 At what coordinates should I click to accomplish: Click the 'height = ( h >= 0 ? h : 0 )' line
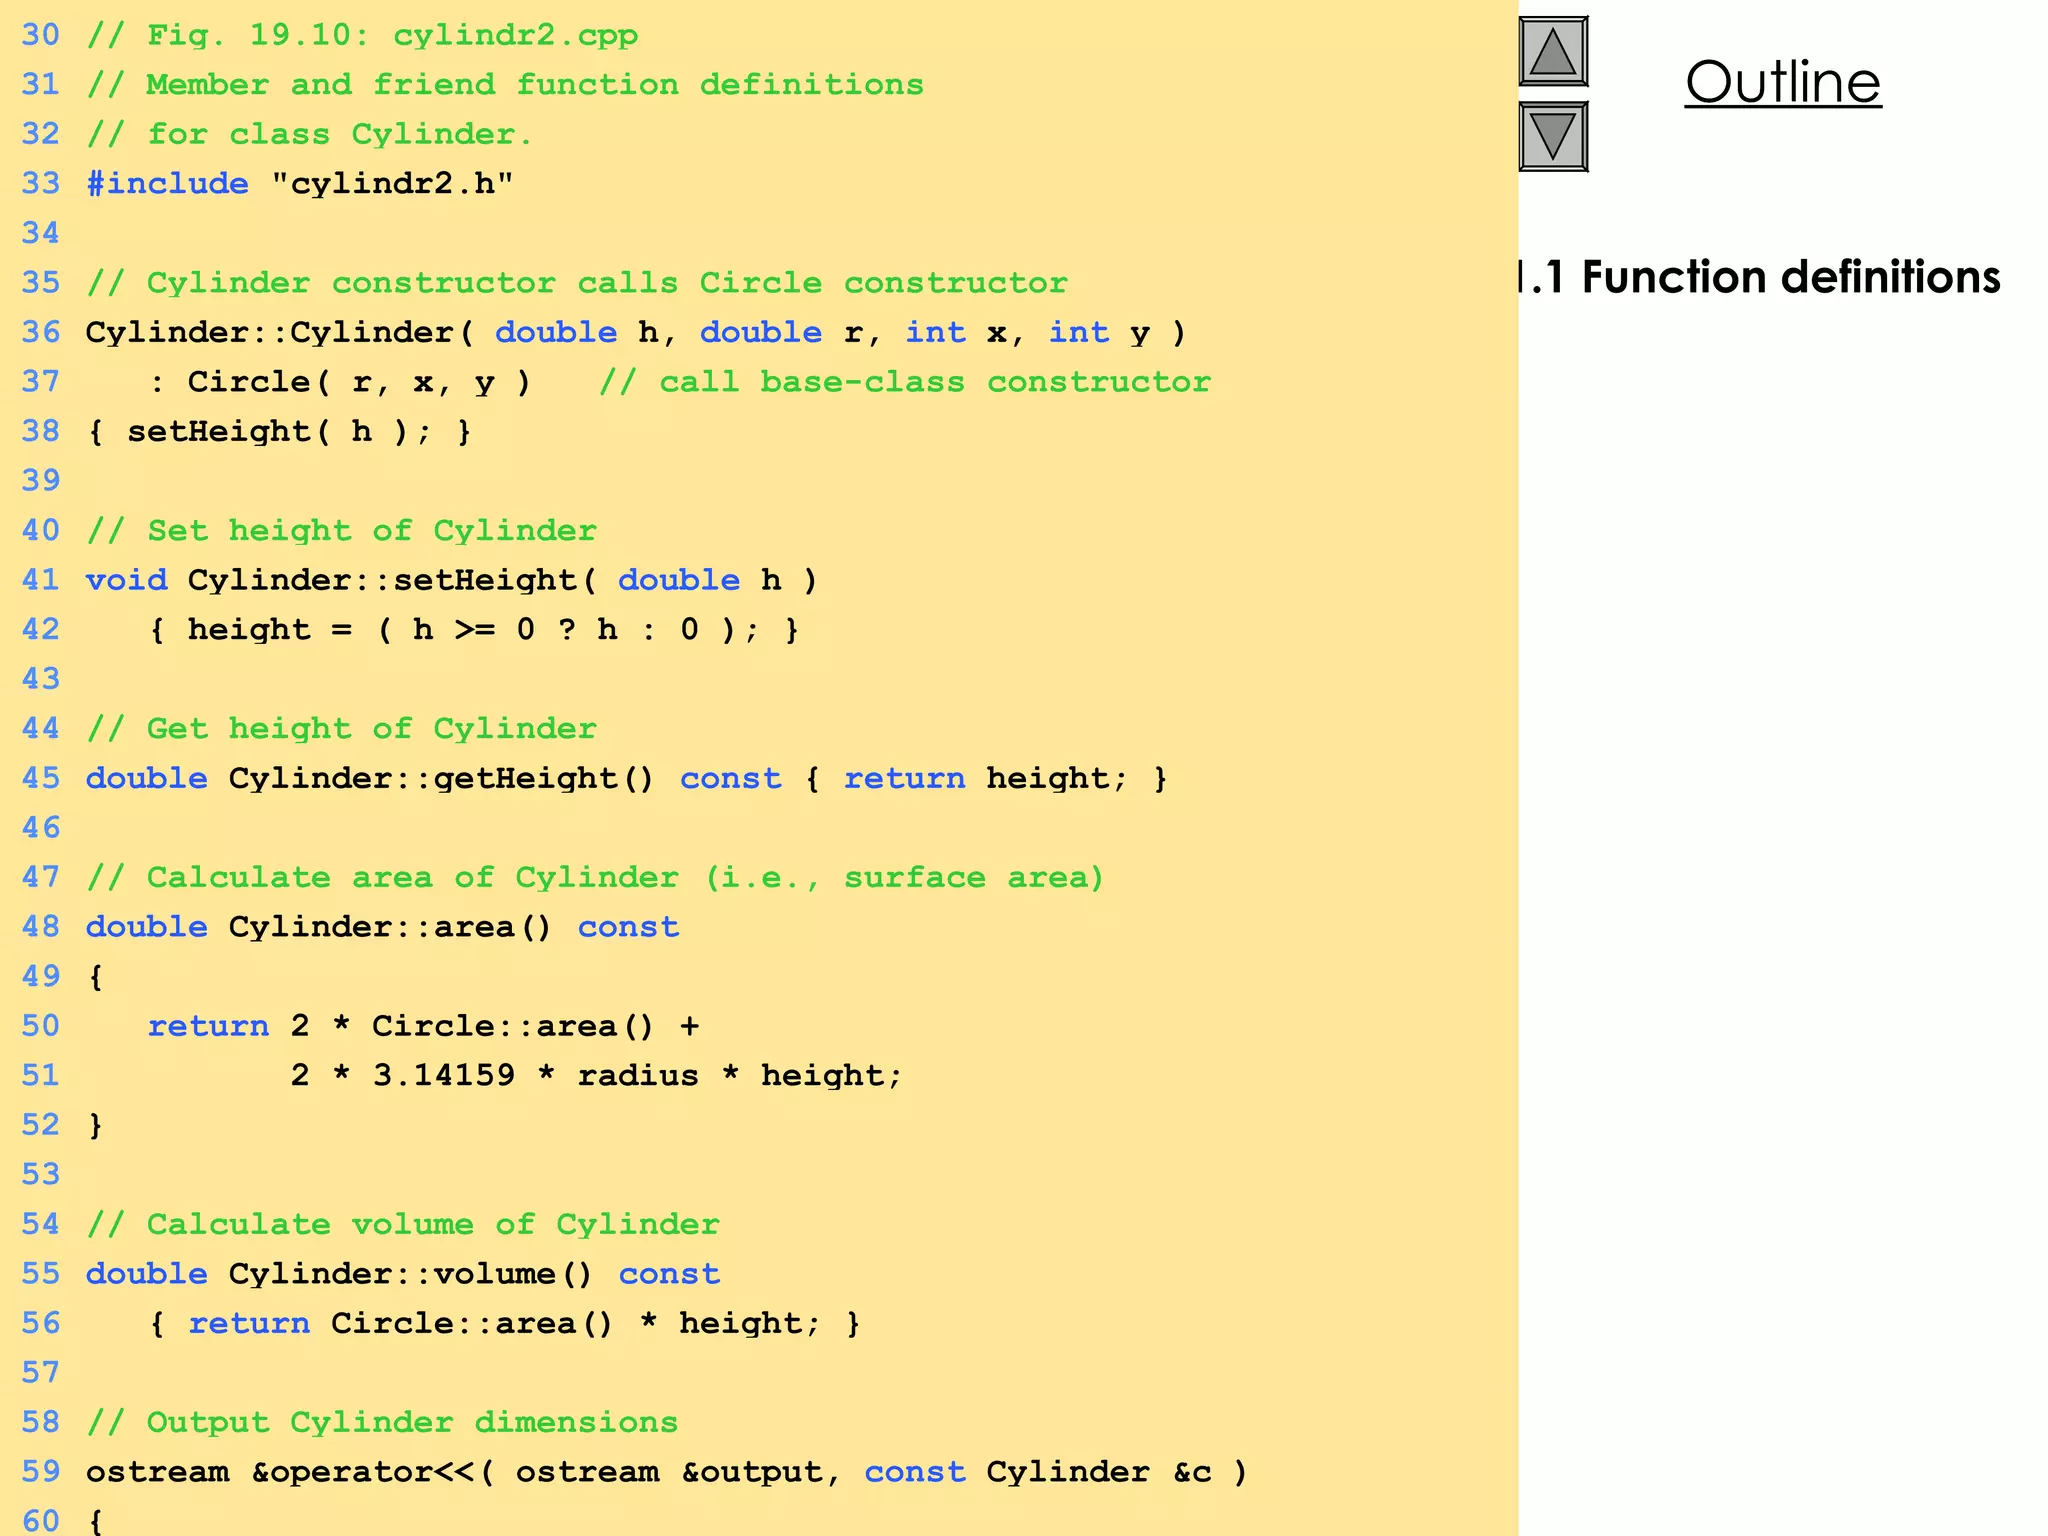474,630
